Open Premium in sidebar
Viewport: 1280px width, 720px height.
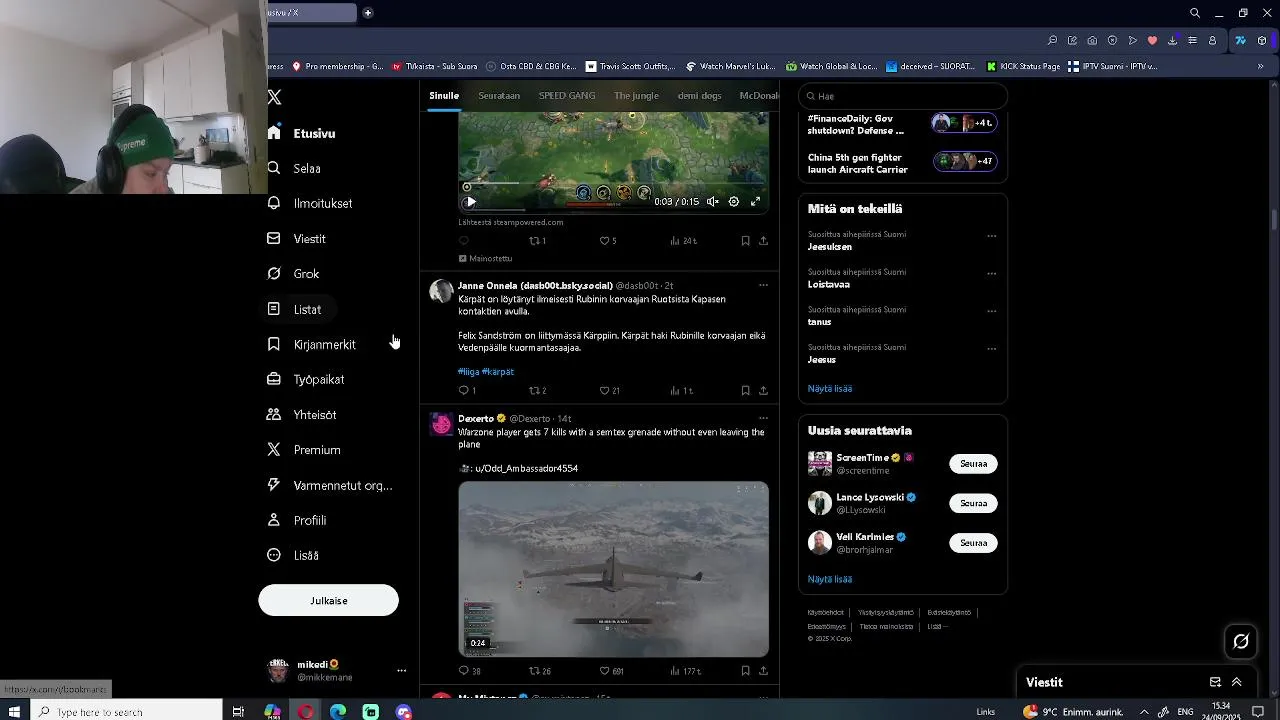304,450
